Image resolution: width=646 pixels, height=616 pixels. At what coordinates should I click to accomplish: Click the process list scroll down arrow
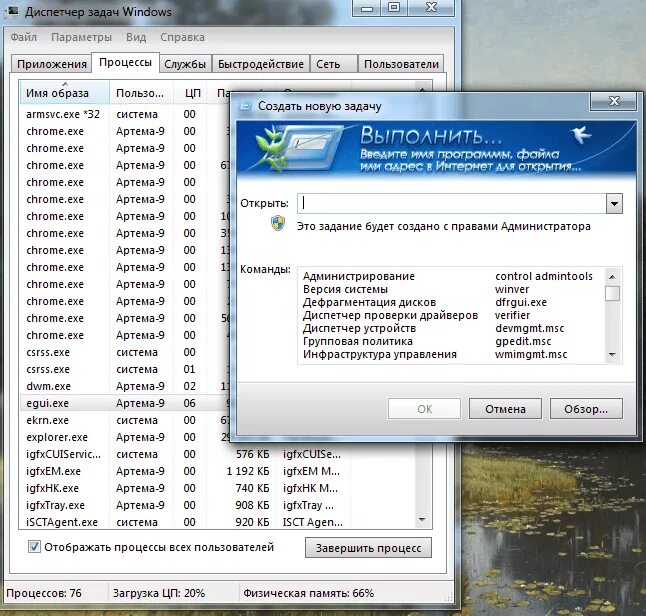pos(422,520)
